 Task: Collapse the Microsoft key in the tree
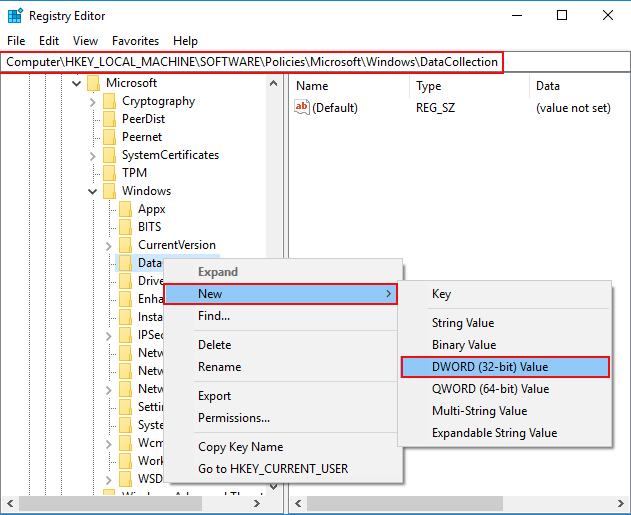(x=76, y=84)
